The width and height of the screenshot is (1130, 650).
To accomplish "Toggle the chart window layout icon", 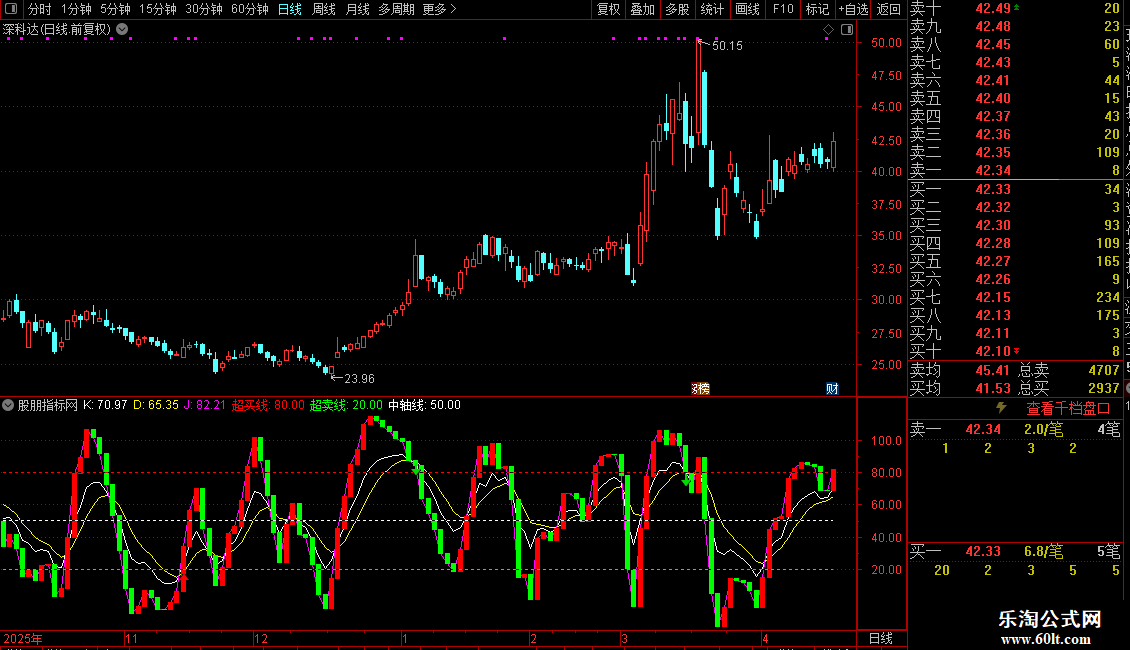I will pyautogui.click(x=847, y=30).
